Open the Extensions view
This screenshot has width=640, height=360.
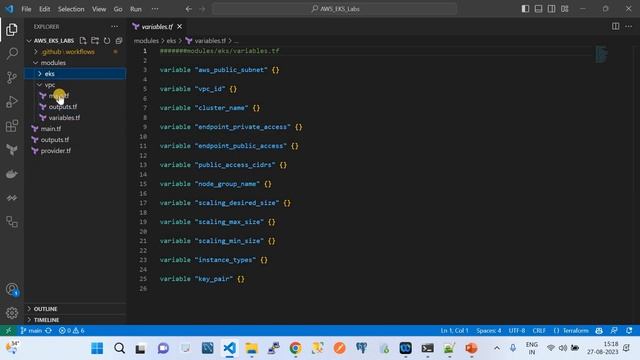click(x=12, y=126)
